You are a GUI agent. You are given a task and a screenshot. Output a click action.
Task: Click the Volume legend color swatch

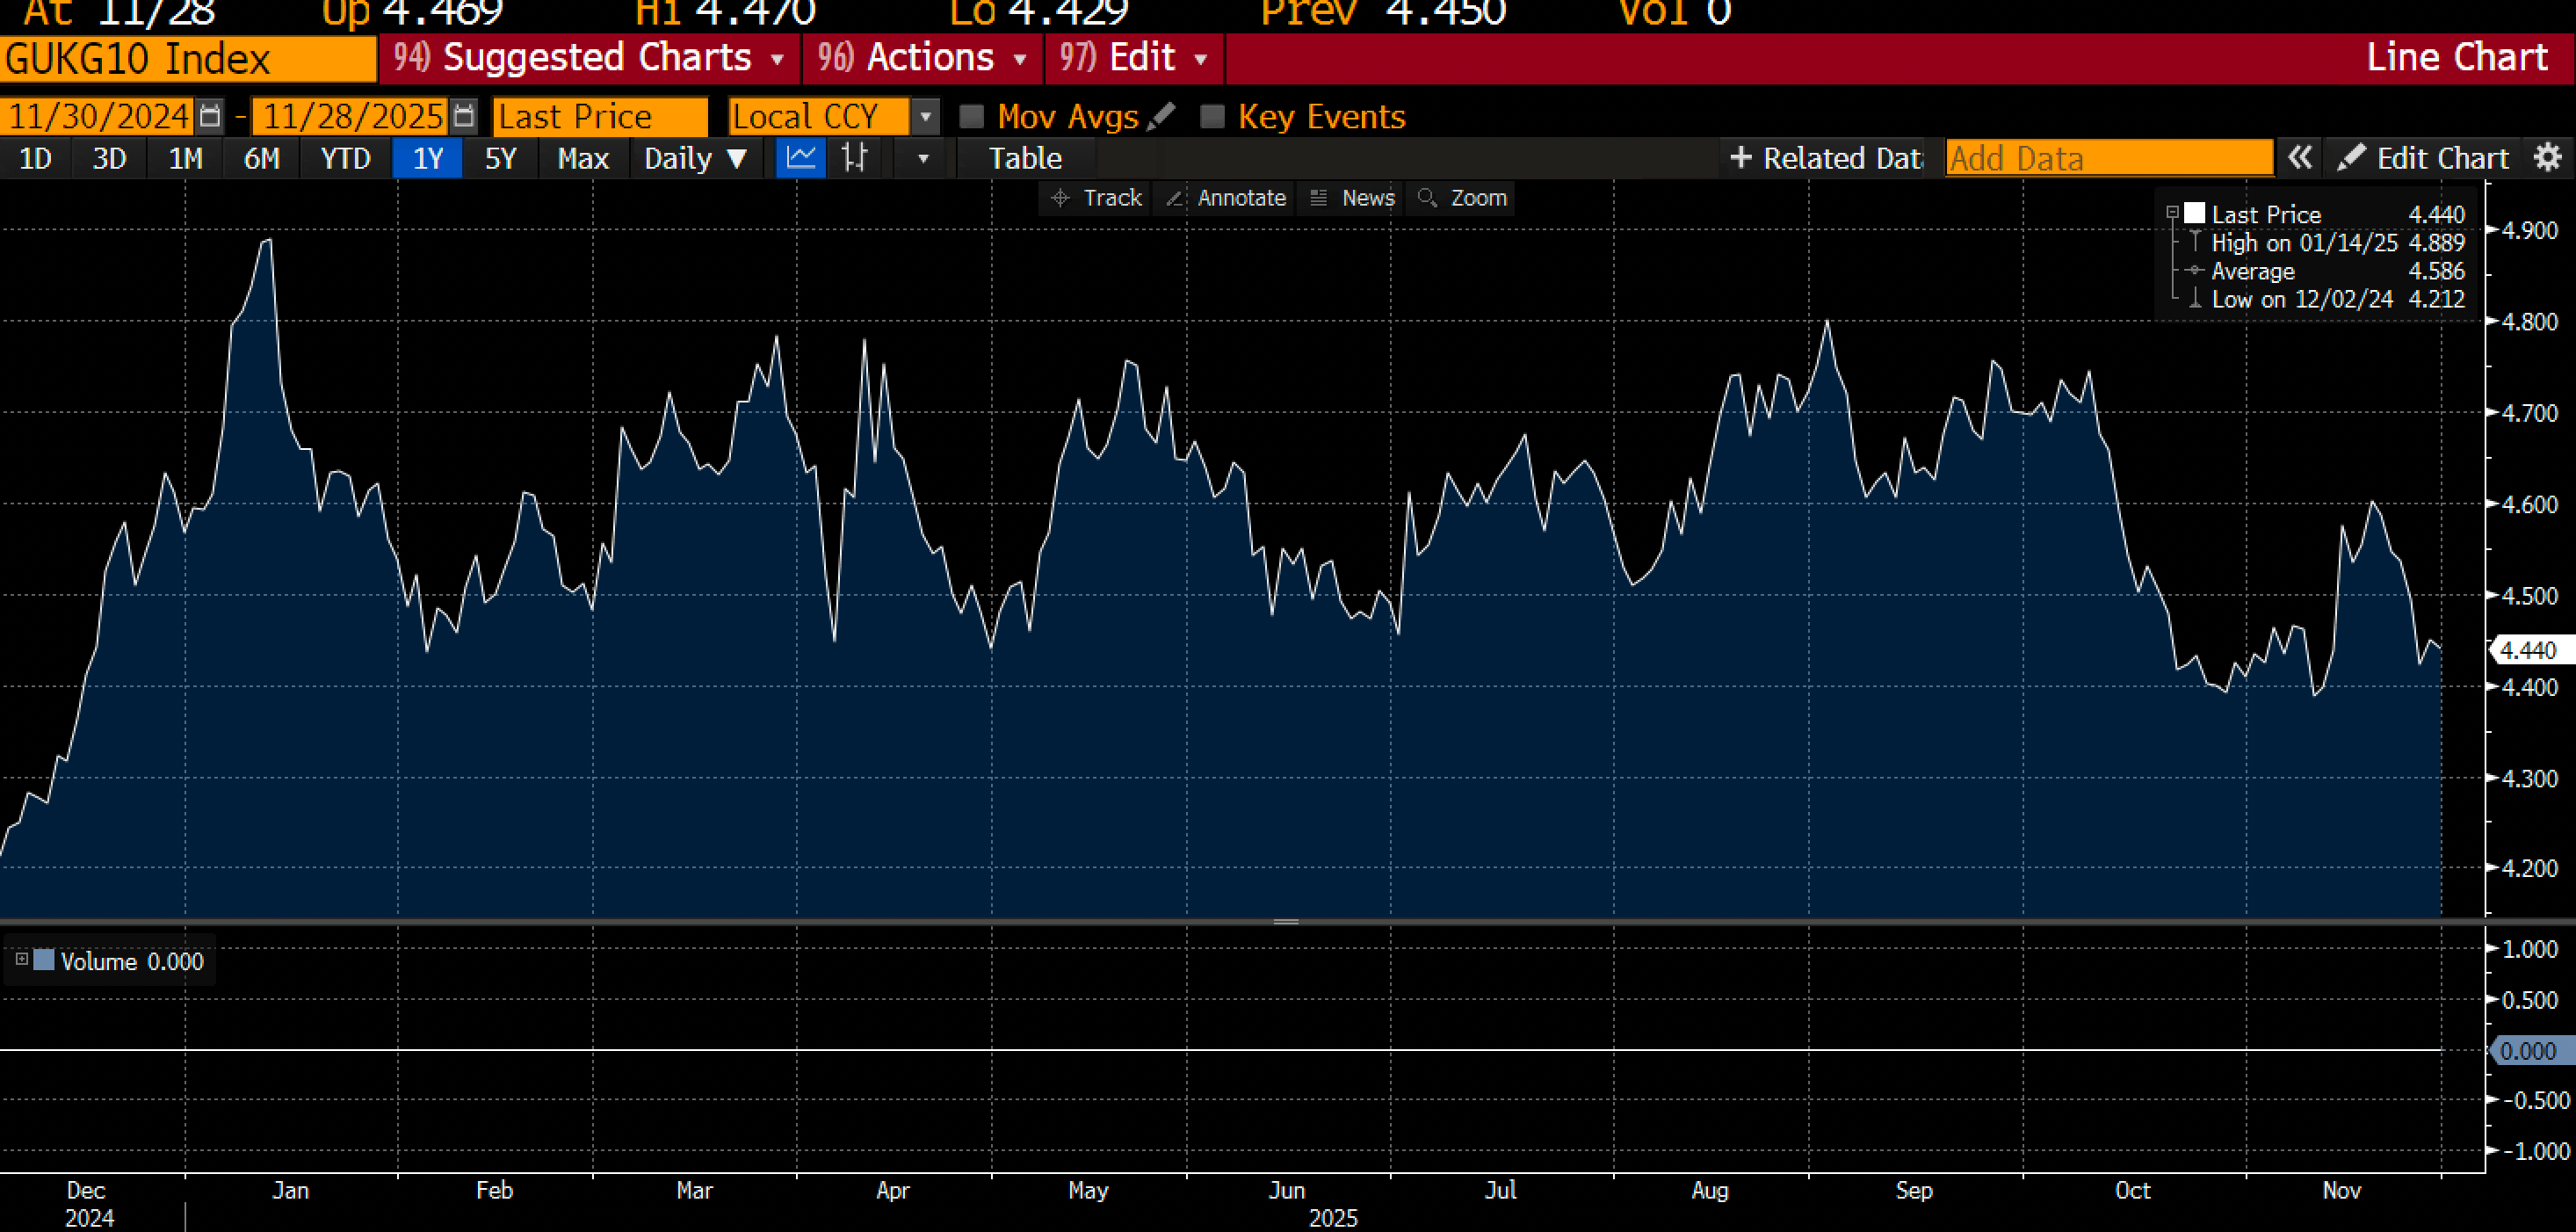click(44, 960)
